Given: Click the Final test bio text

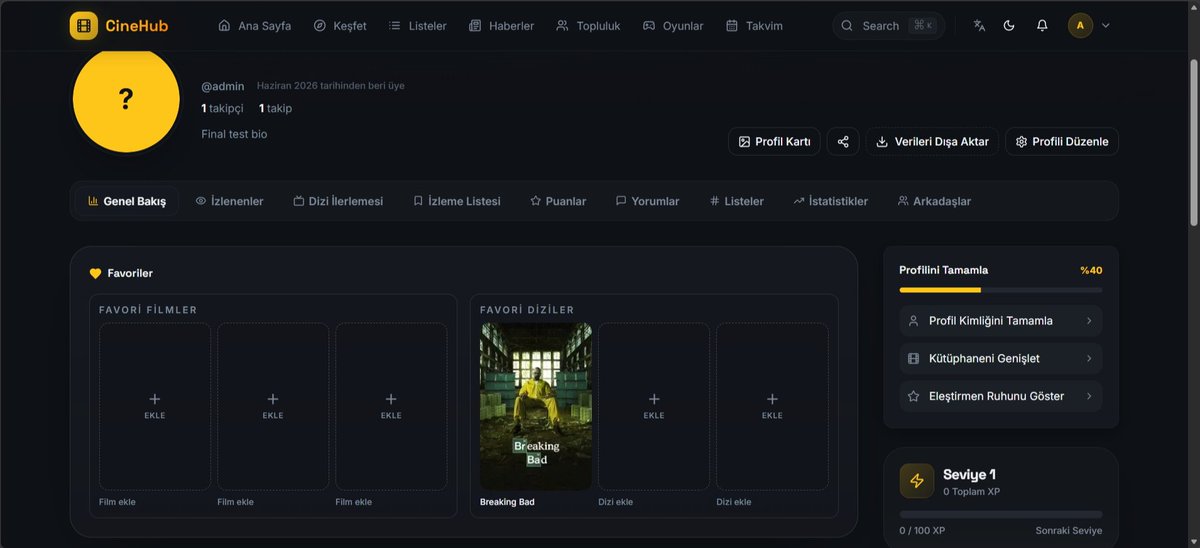Looking at the screenshot, I should (234, 134).
